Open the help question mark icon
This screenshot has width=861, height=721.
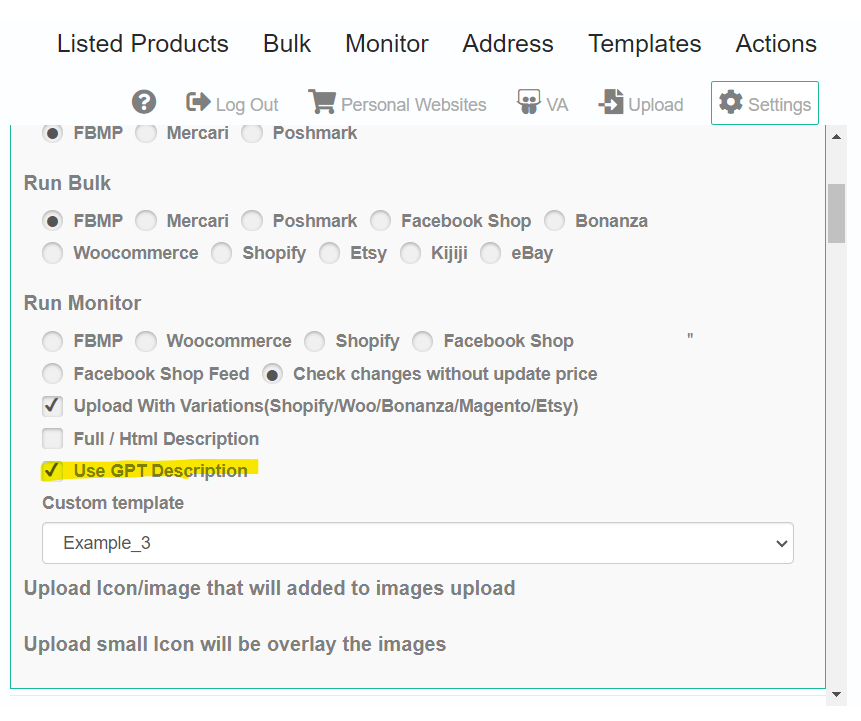click(144, 102)
